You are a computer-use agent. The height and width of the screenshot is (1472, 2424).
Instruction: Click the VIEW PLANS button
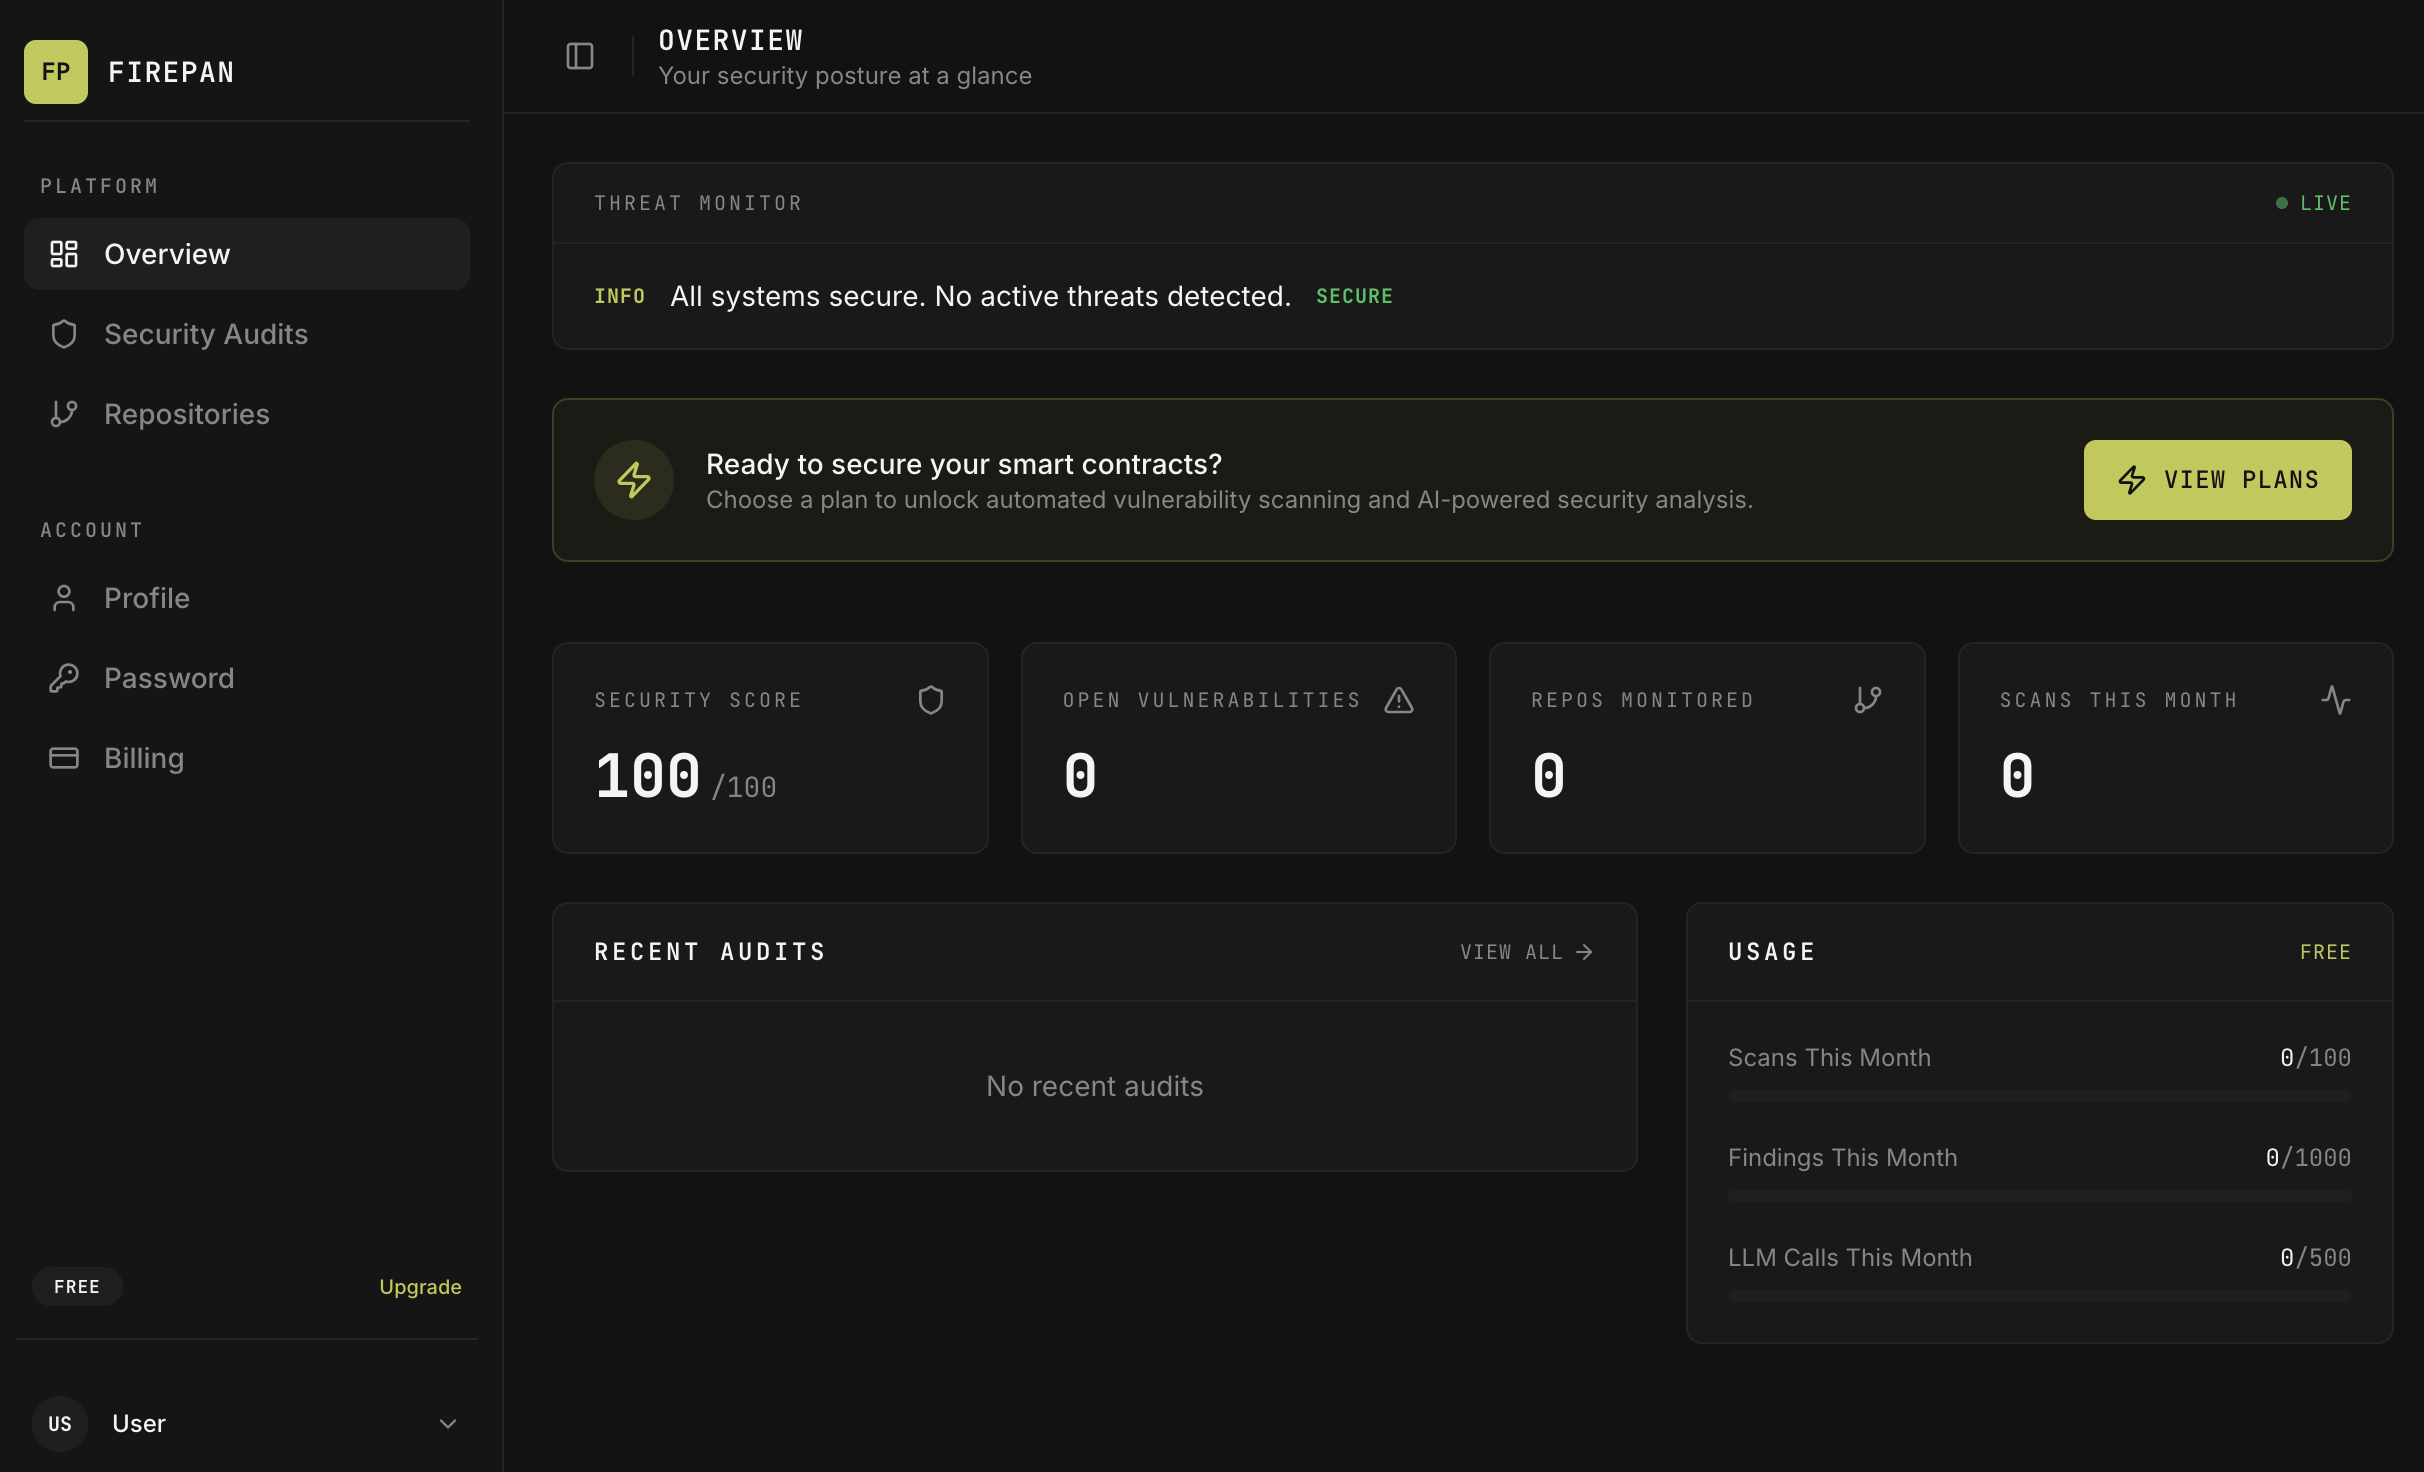(2217, 479)
